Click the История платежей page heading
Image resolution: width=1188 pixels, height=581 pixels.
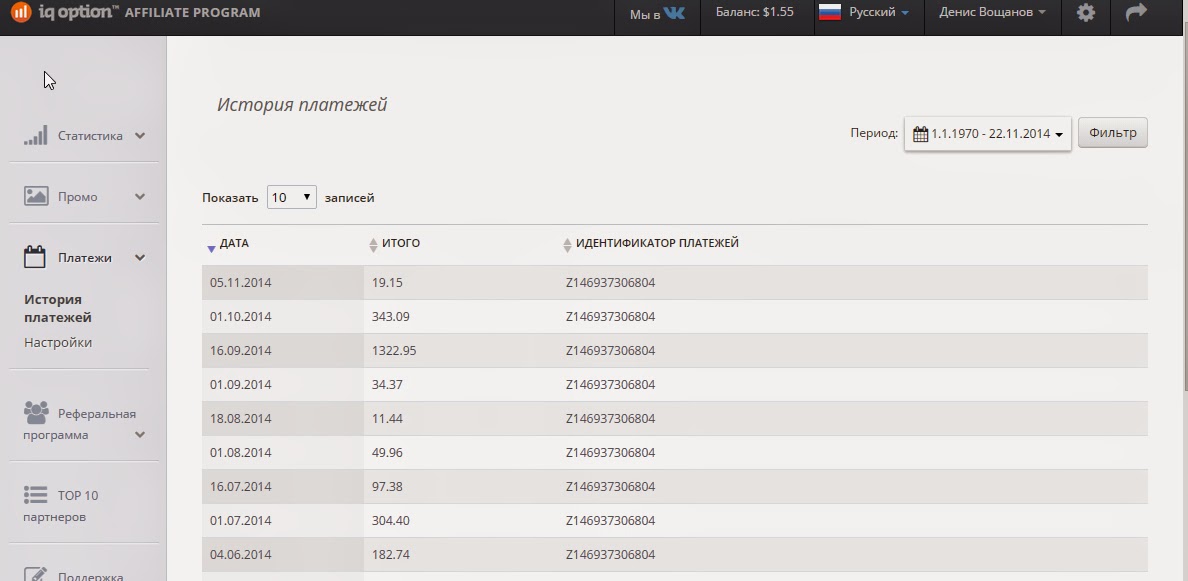tap(302, 105)
